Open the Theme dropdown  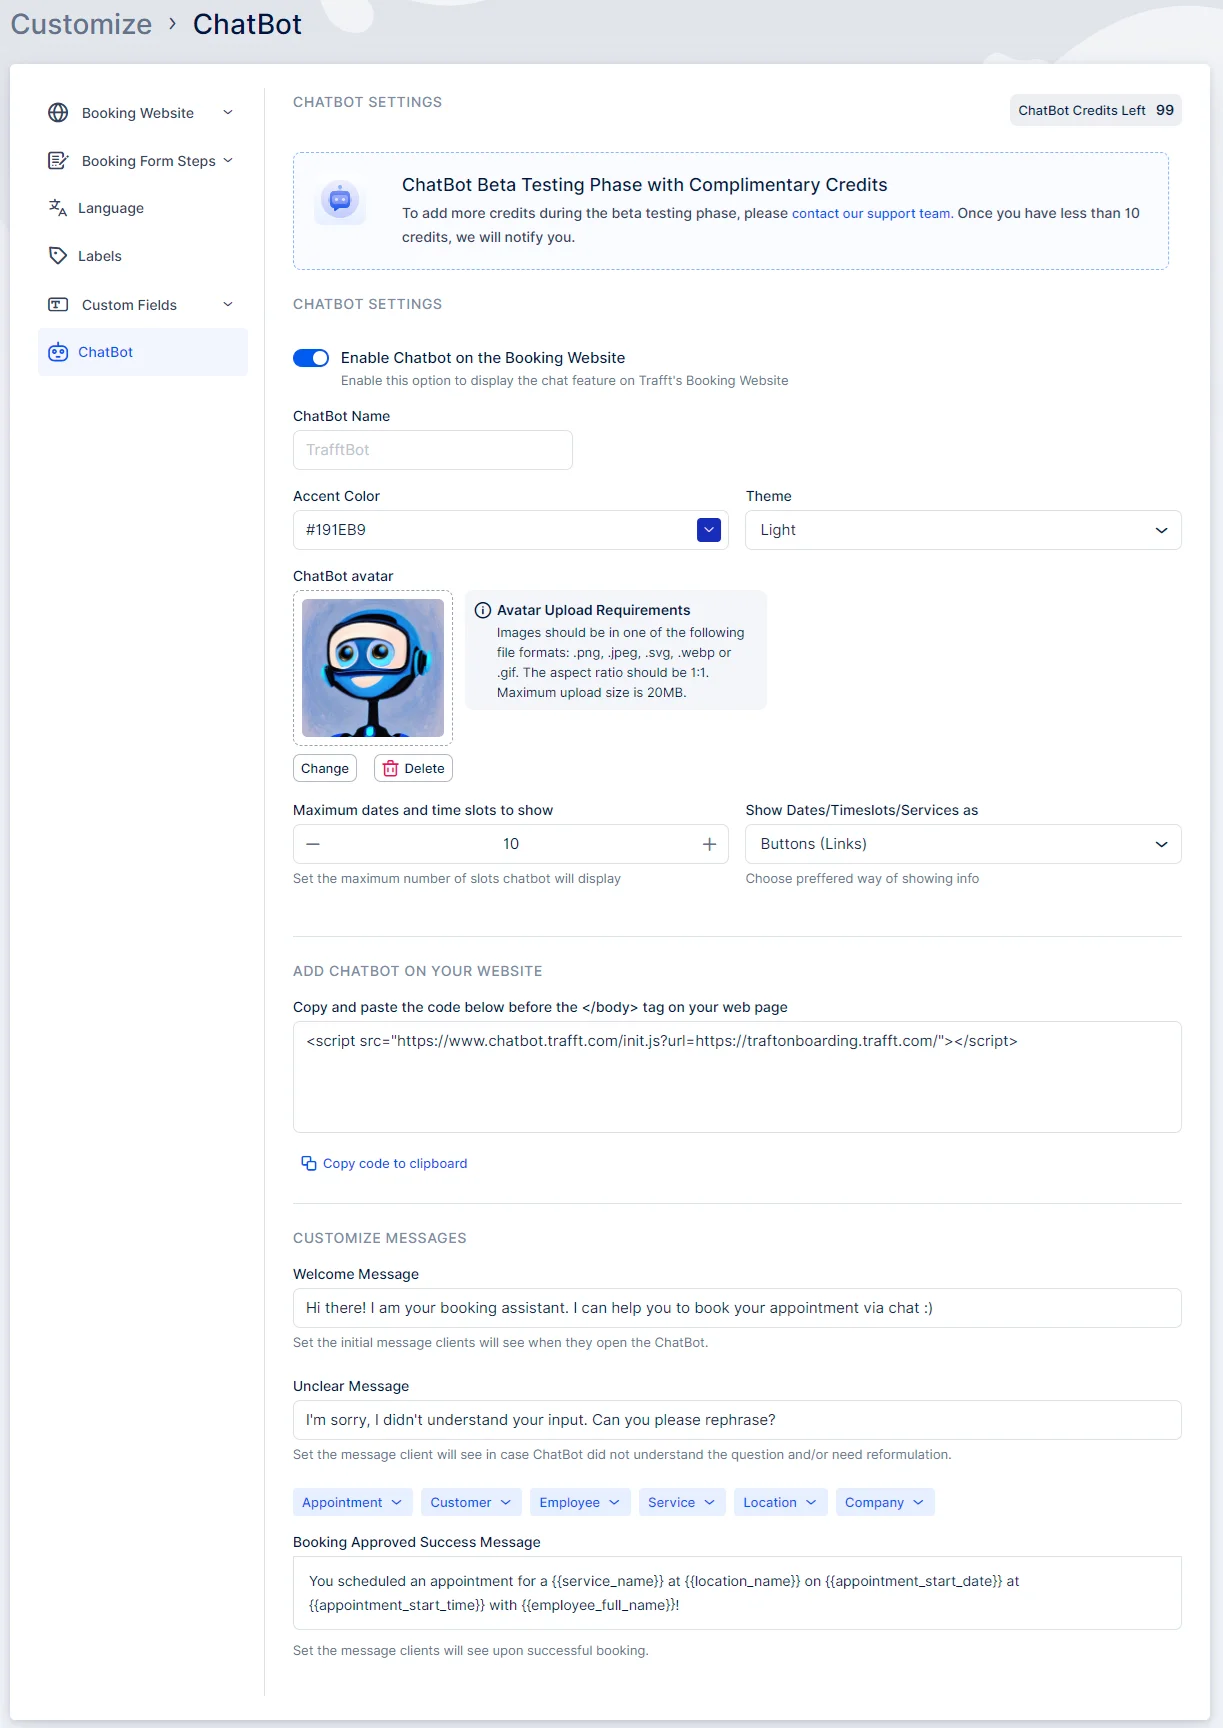pos(962,530)
